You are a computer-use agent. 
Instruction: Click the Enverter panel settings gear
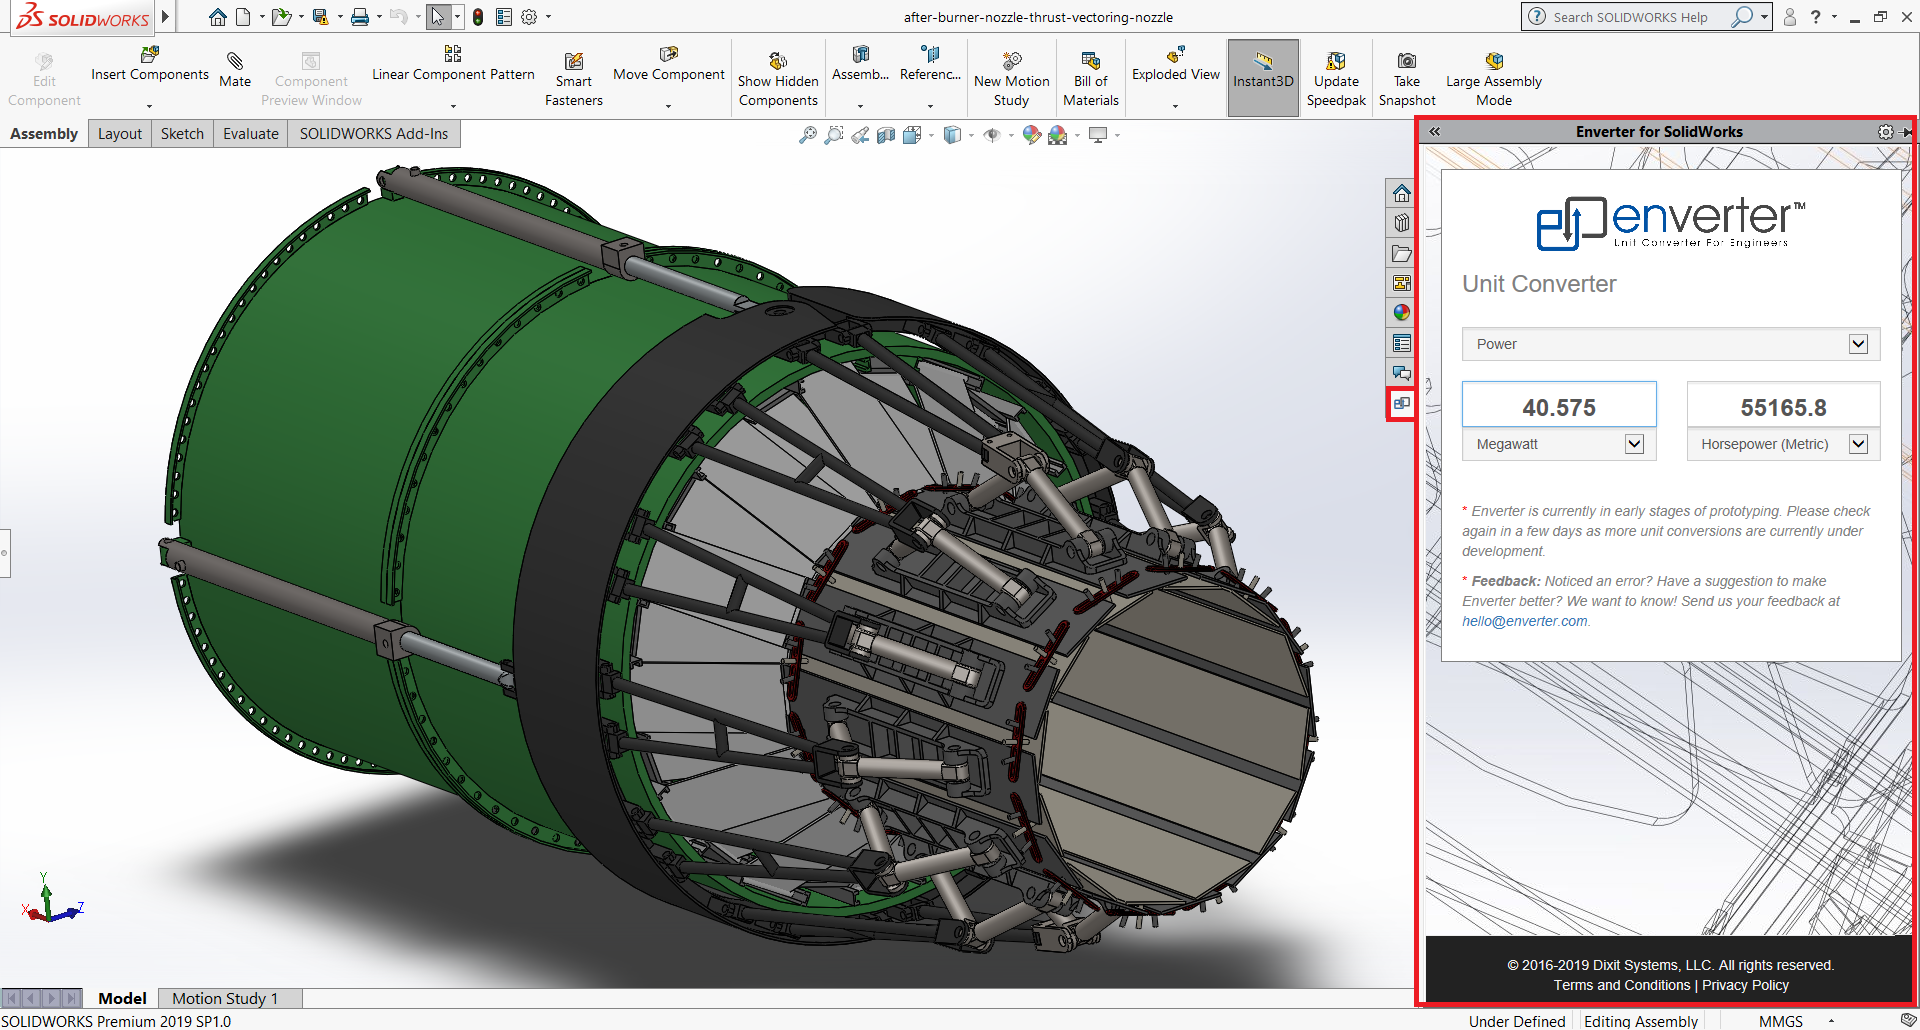click(x=1885, y=132)
